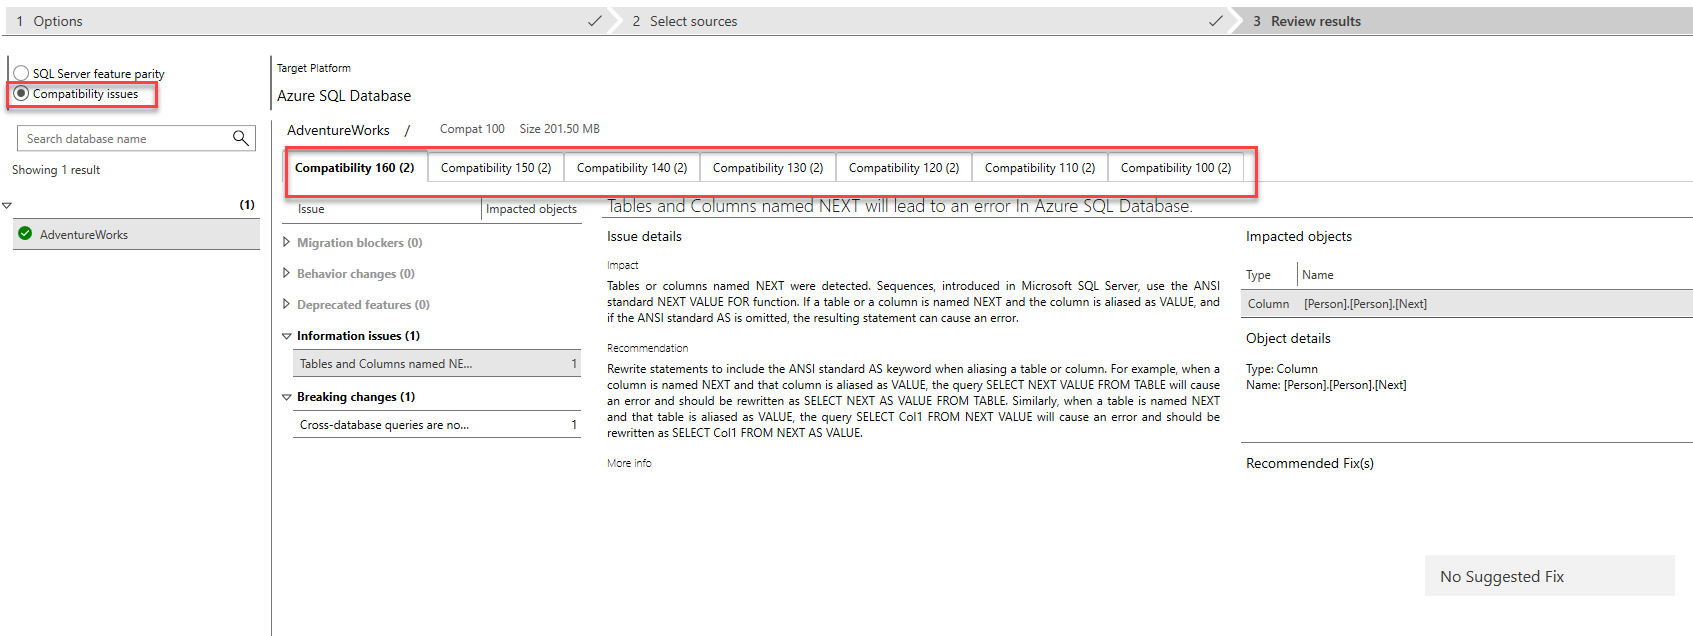Click the Search database name field

coord(136,138)
